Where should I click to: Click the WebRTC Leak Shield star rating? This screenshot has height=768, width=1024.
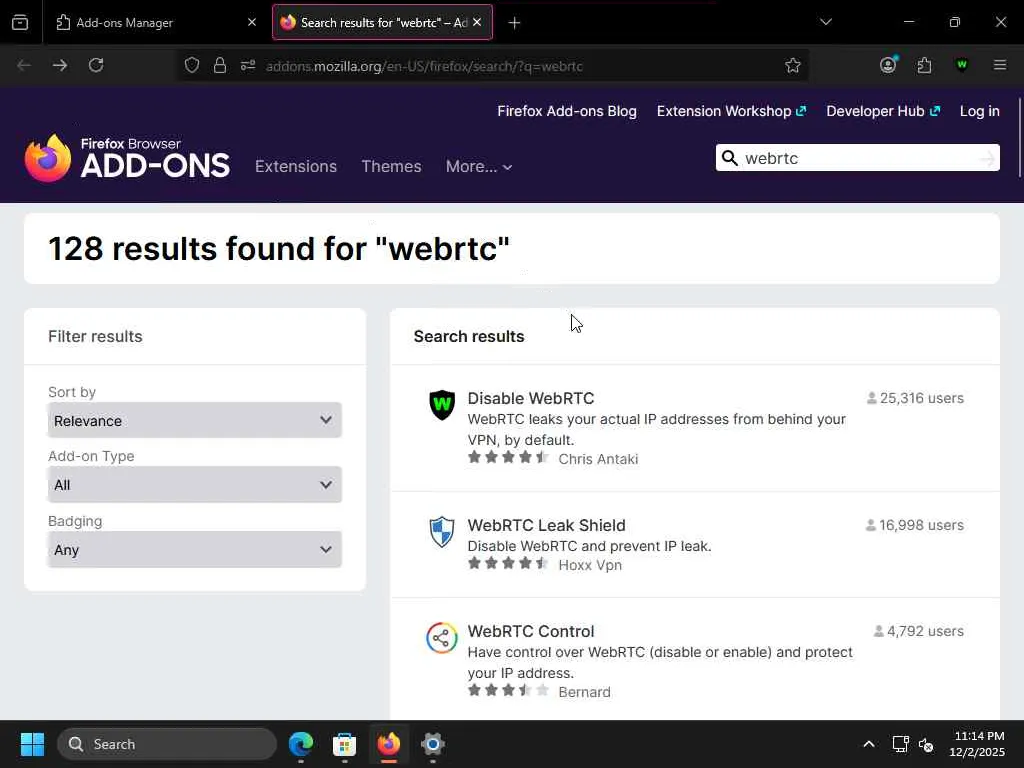pos(508,563)
